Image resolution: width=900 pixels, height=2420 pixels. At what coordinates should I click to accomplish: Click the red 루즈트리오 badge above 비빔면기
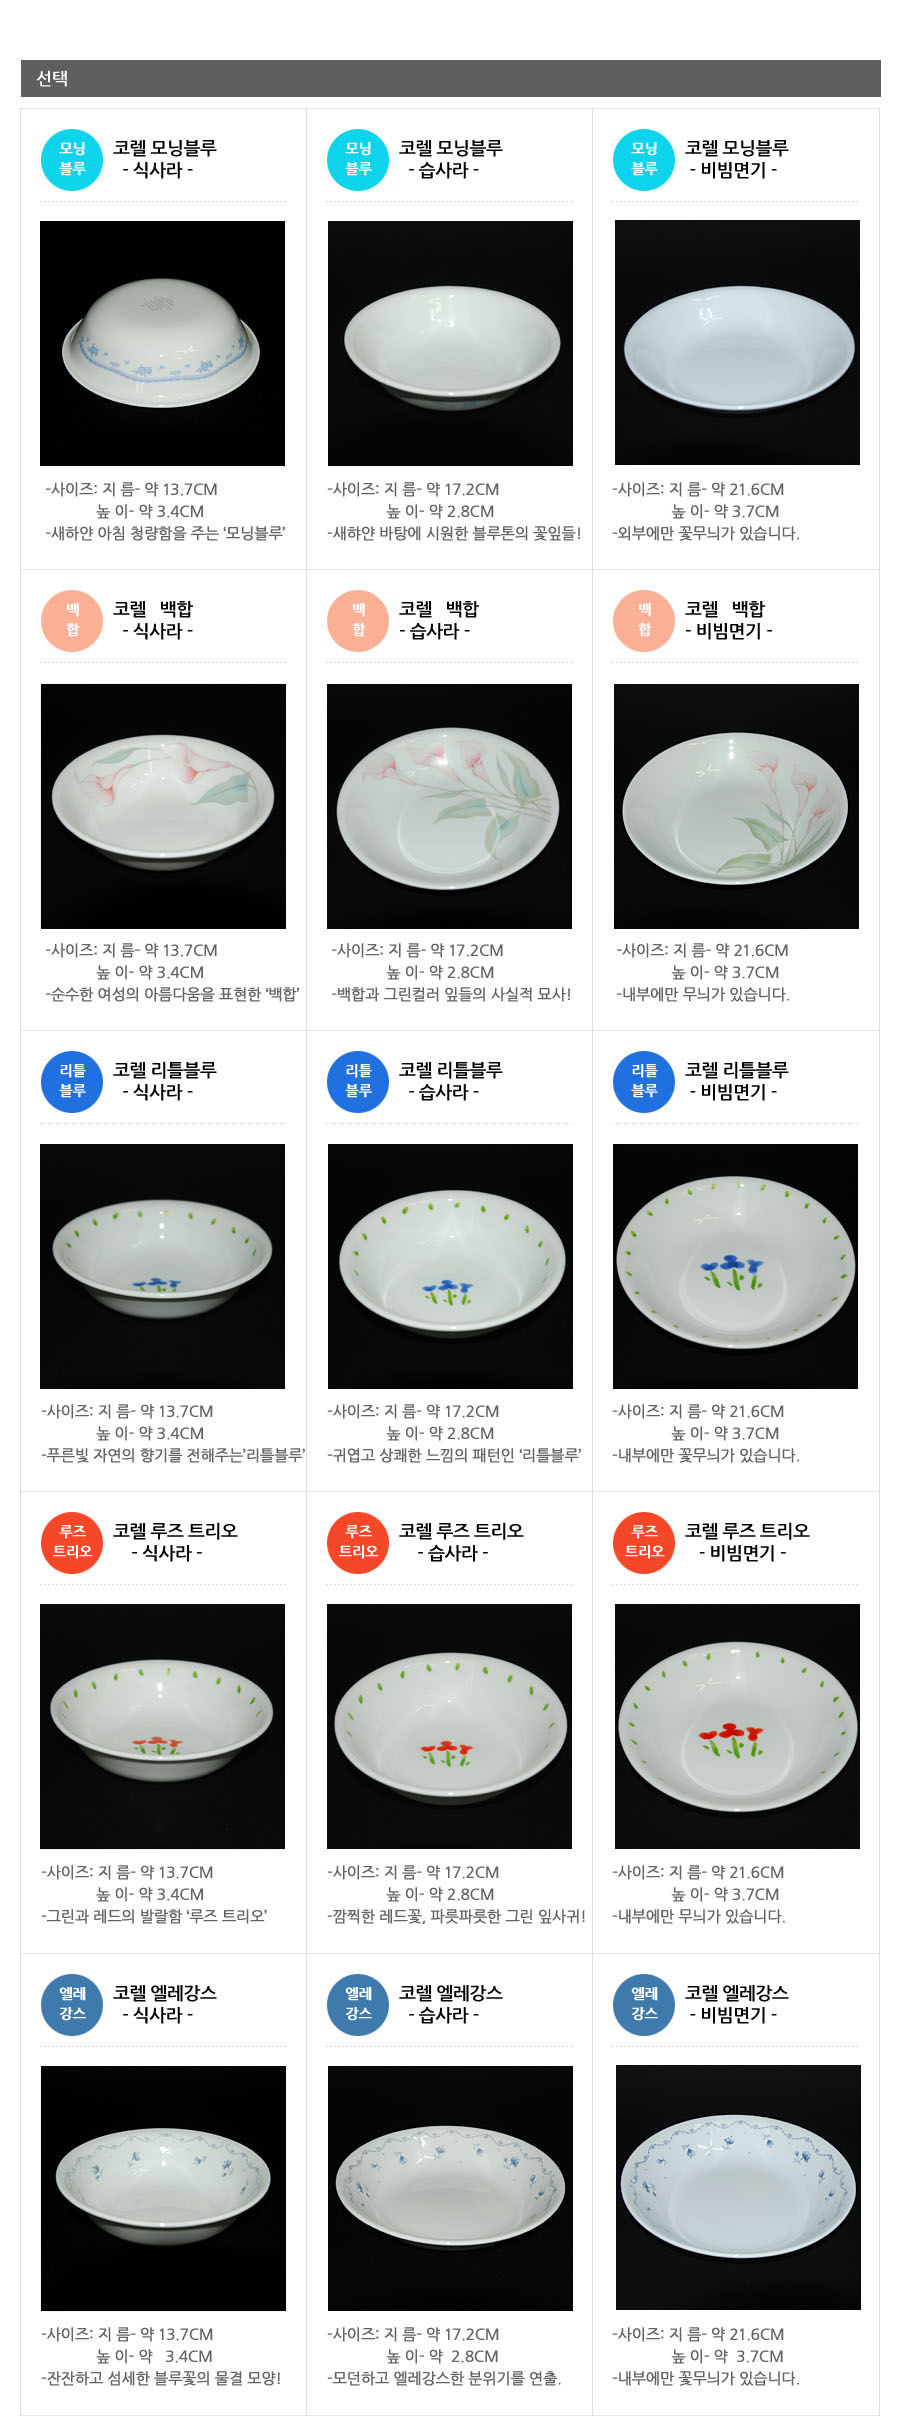pos(644,1542)
